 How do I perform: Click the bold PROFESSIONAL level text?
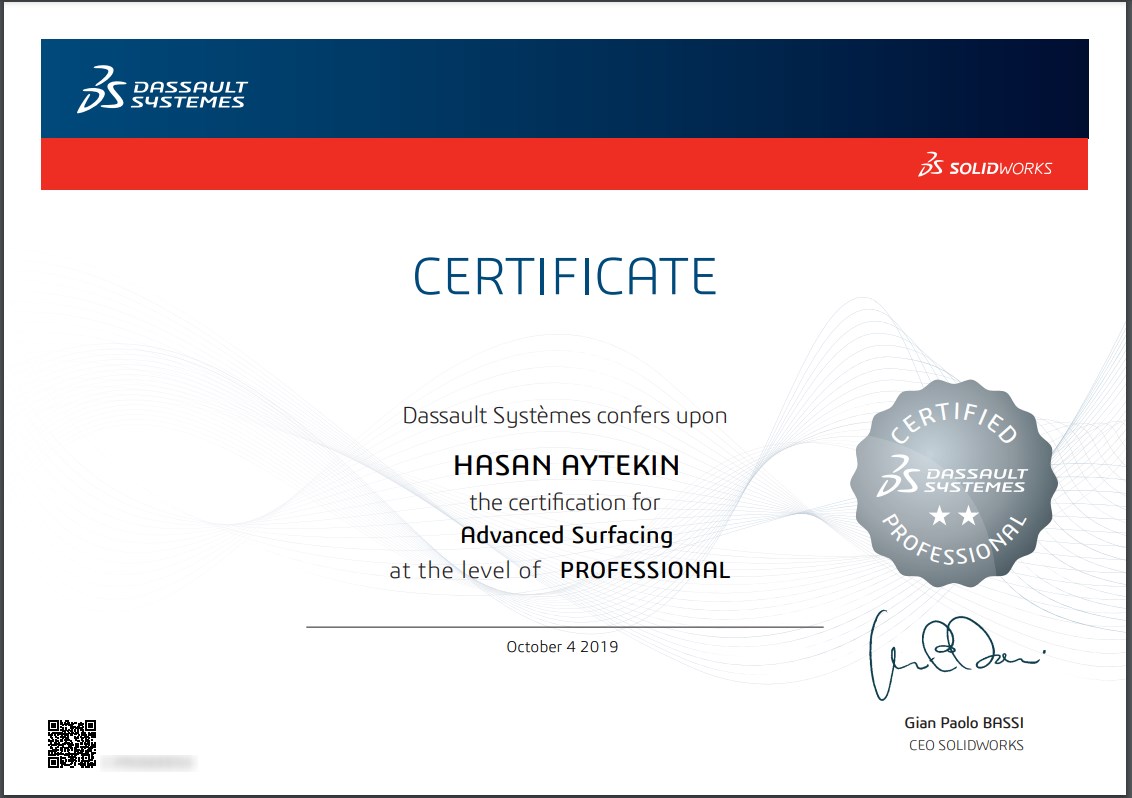[x=645, y=571]
